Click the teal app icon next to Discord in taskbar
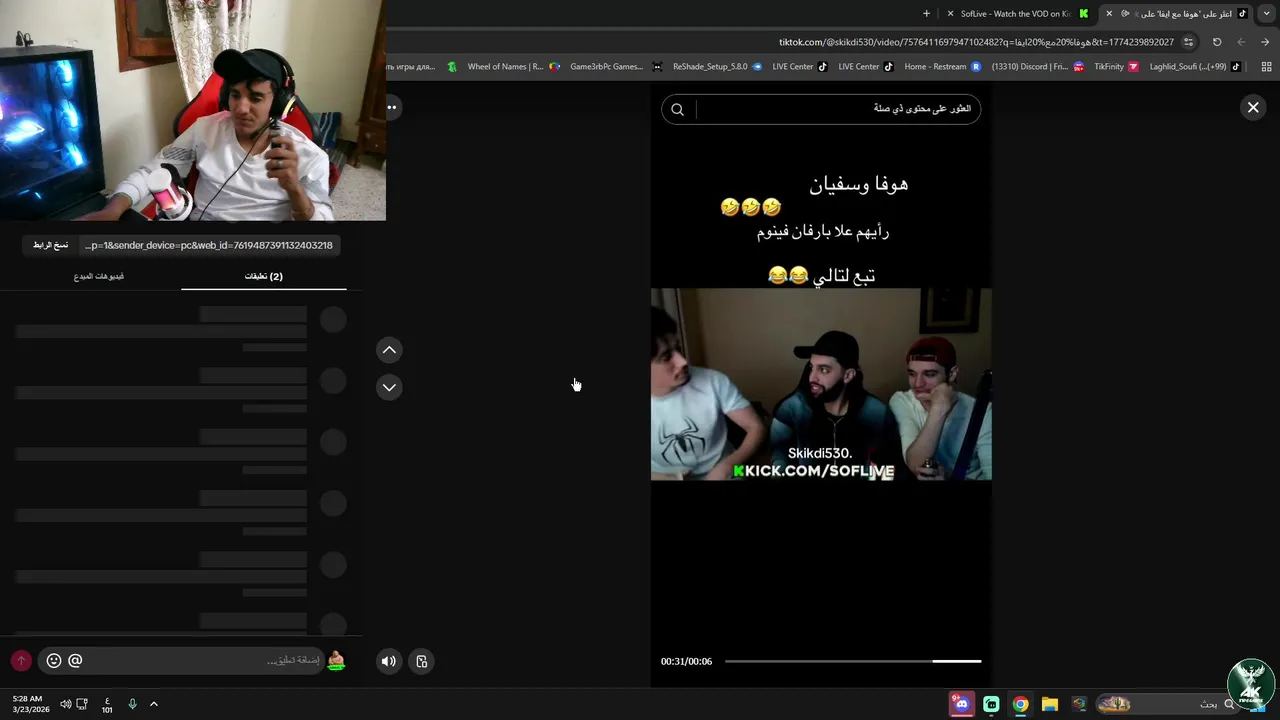 [991, 704]
